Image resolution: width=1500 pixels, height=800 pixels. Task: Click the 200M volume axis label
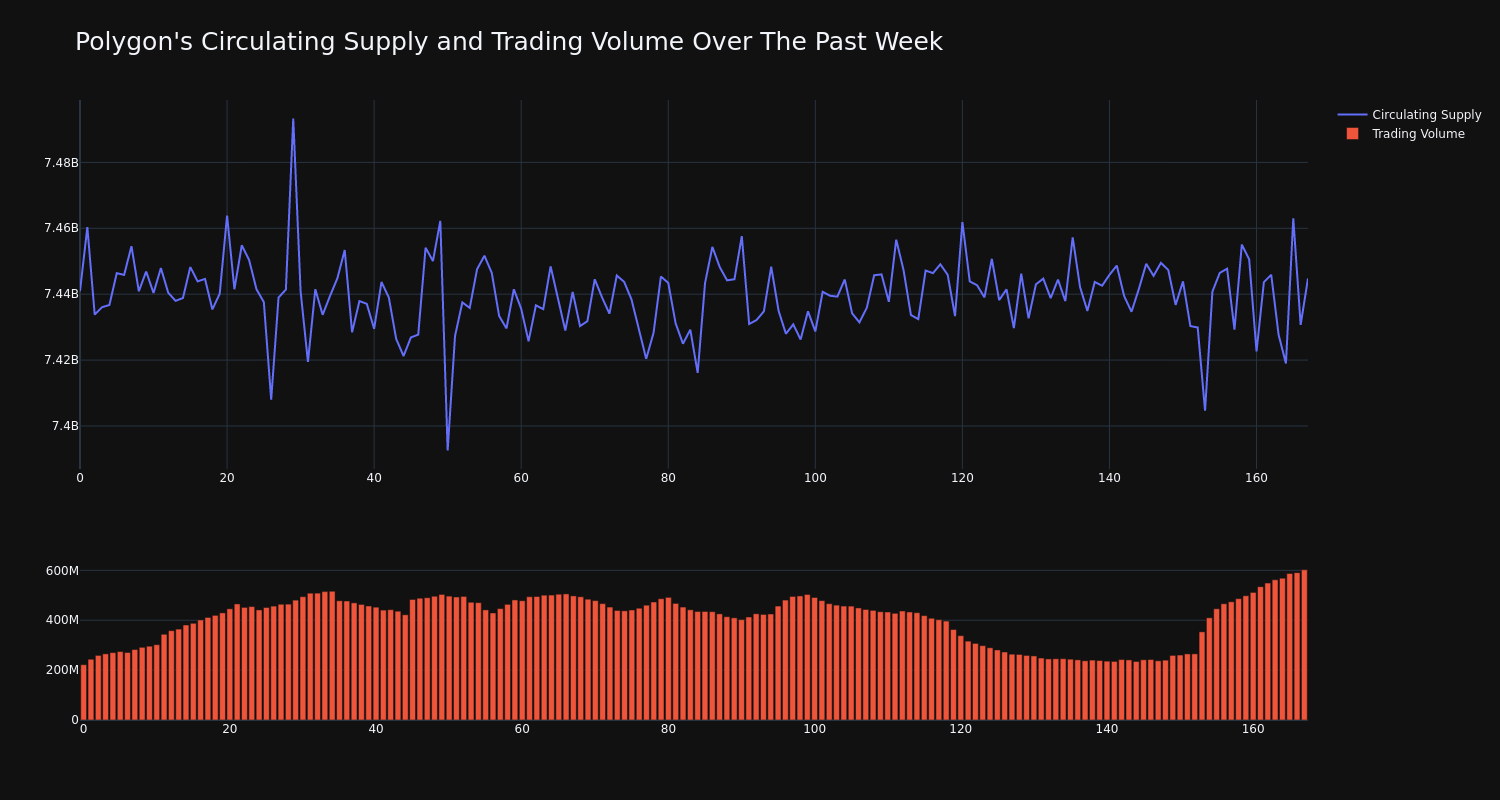point(62,670)
